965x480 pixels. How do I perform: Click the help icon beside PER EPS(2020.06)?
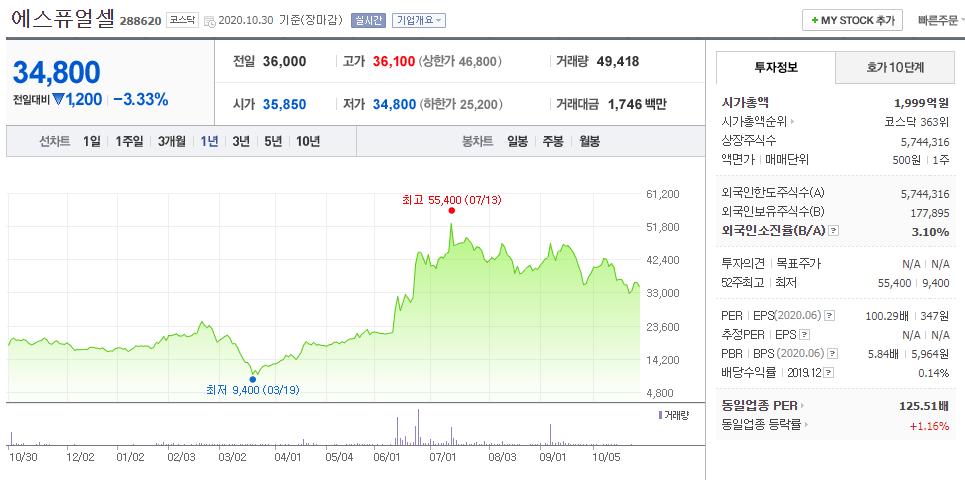[x=830, y=316]
